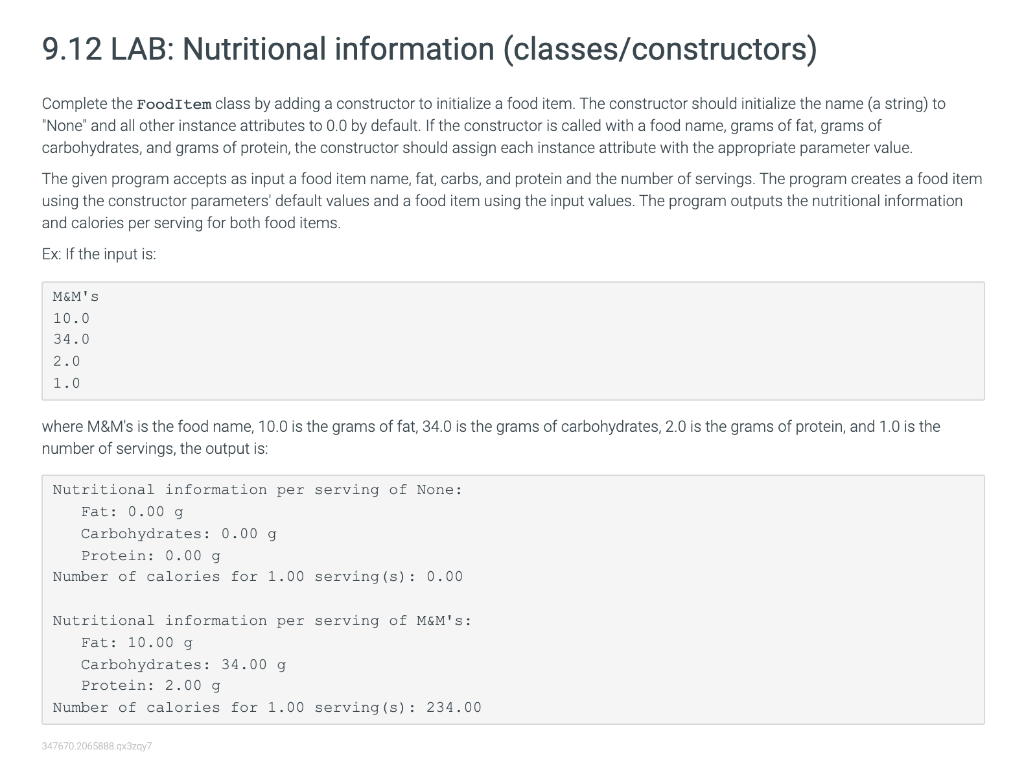This screenshot has width=1024, height=765.
Task: Click the 'serving of None:' output line
Action: pos(257,490)
